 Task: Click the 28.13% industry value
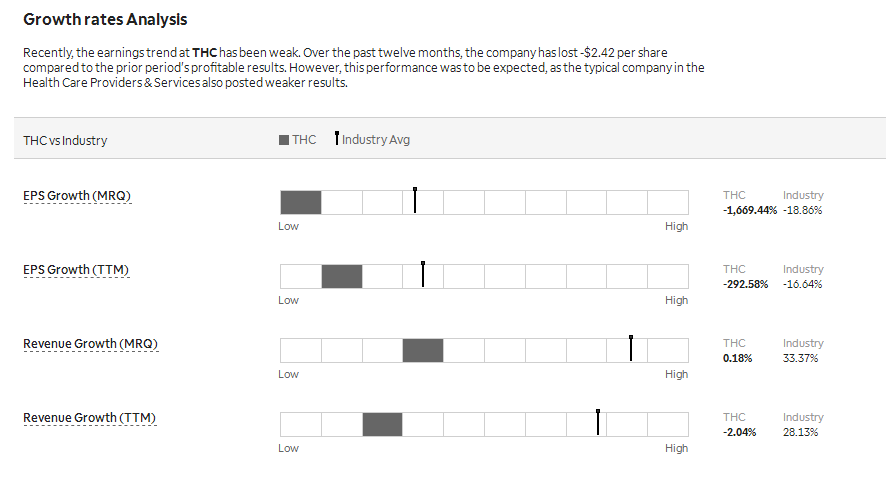(x=800, y=432)
